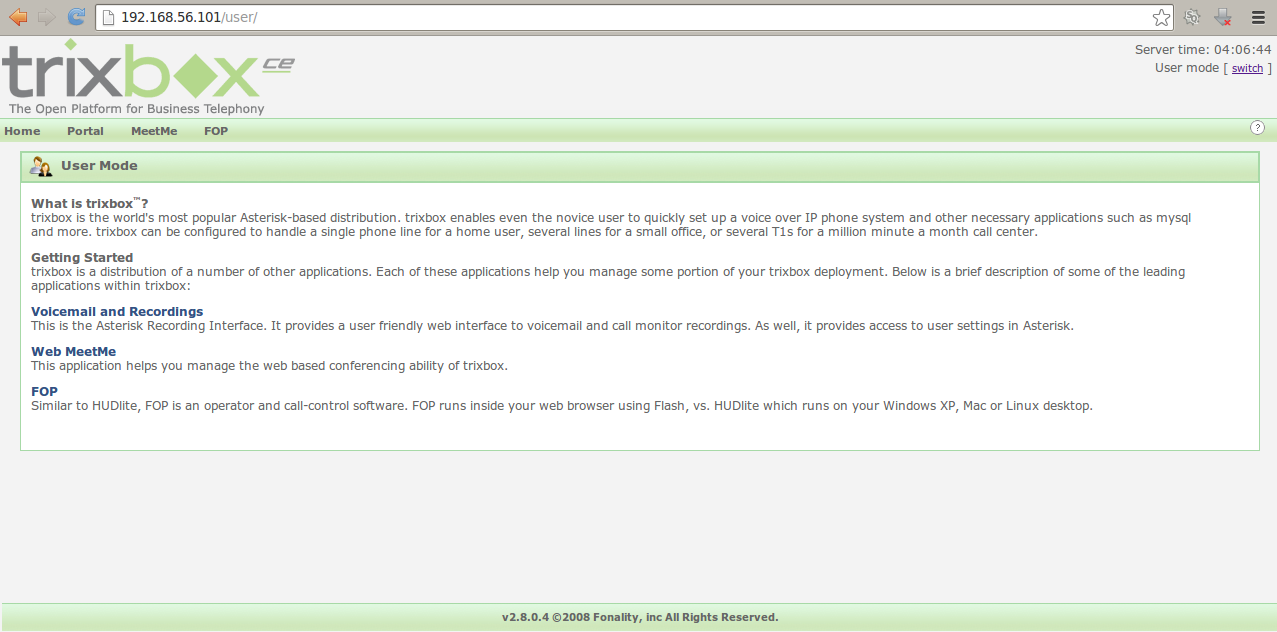Viewport: 1277px width, 632px height.
Task: Click the blue FOP application heading
Action: click(x=44, y=391)
